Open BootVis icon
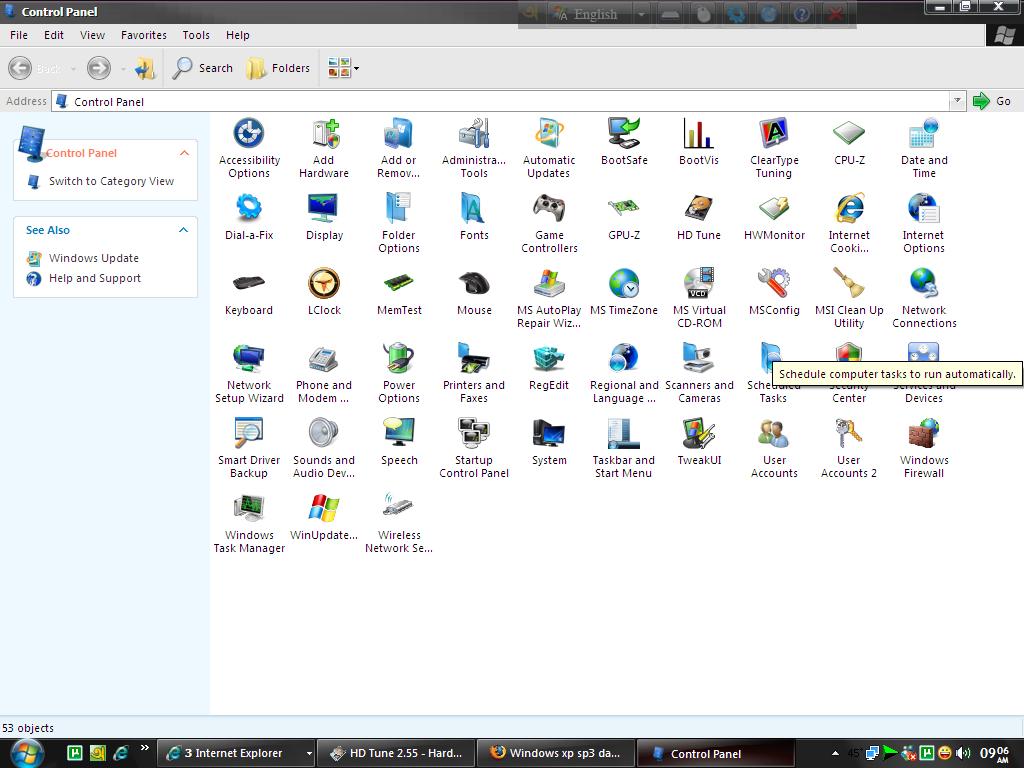 [x=698, y=134]
